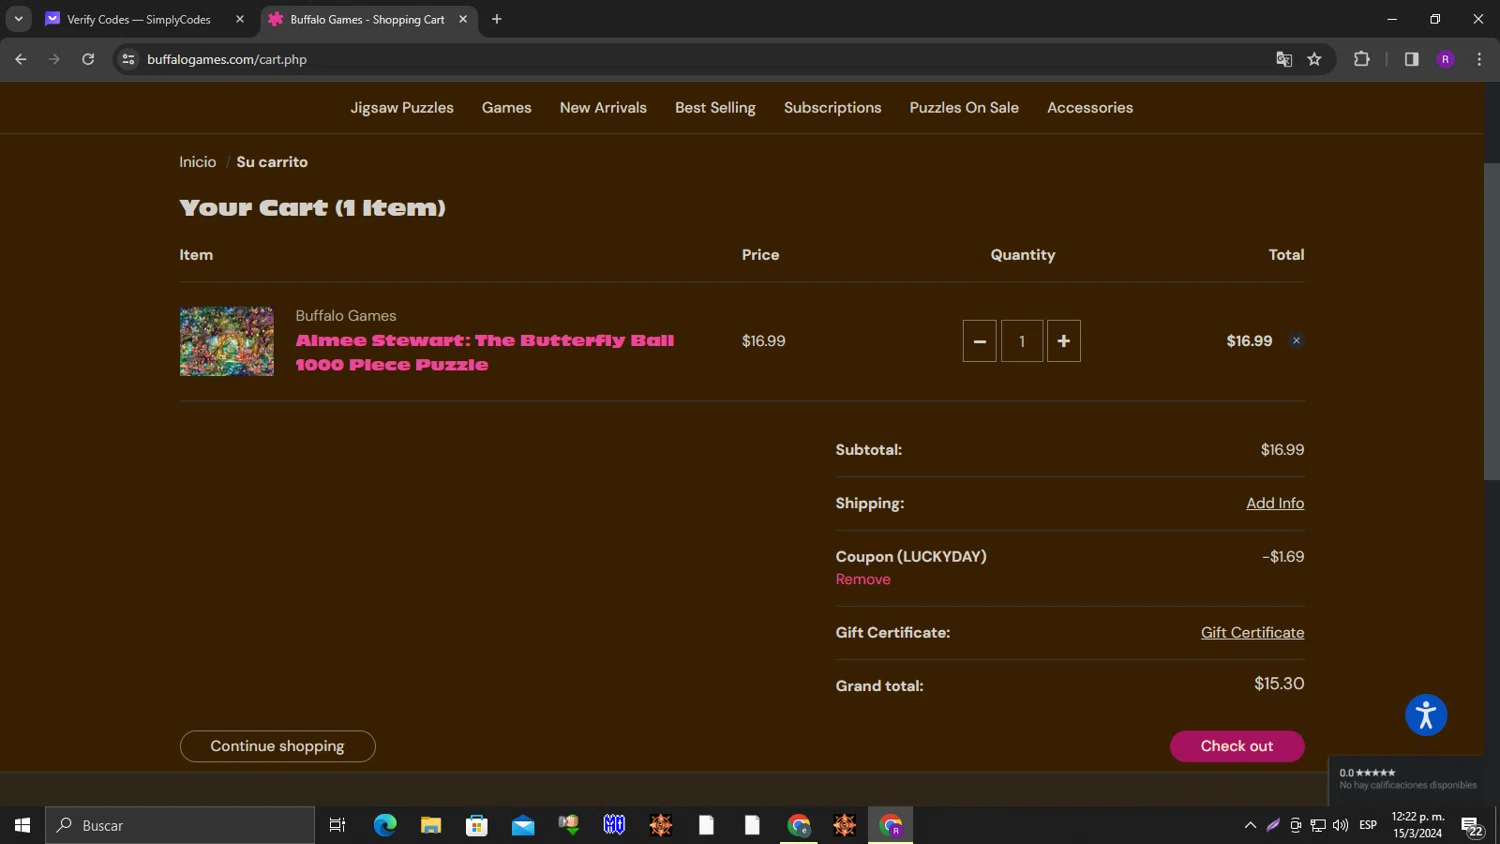Remove item with the small x icon
The width and height of the screenshot is (1500, 844).
1296,341
